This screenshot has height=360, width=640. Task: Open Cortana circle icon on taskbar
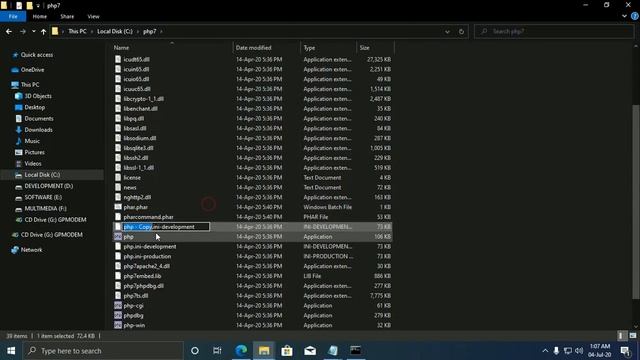pos(195,351)
